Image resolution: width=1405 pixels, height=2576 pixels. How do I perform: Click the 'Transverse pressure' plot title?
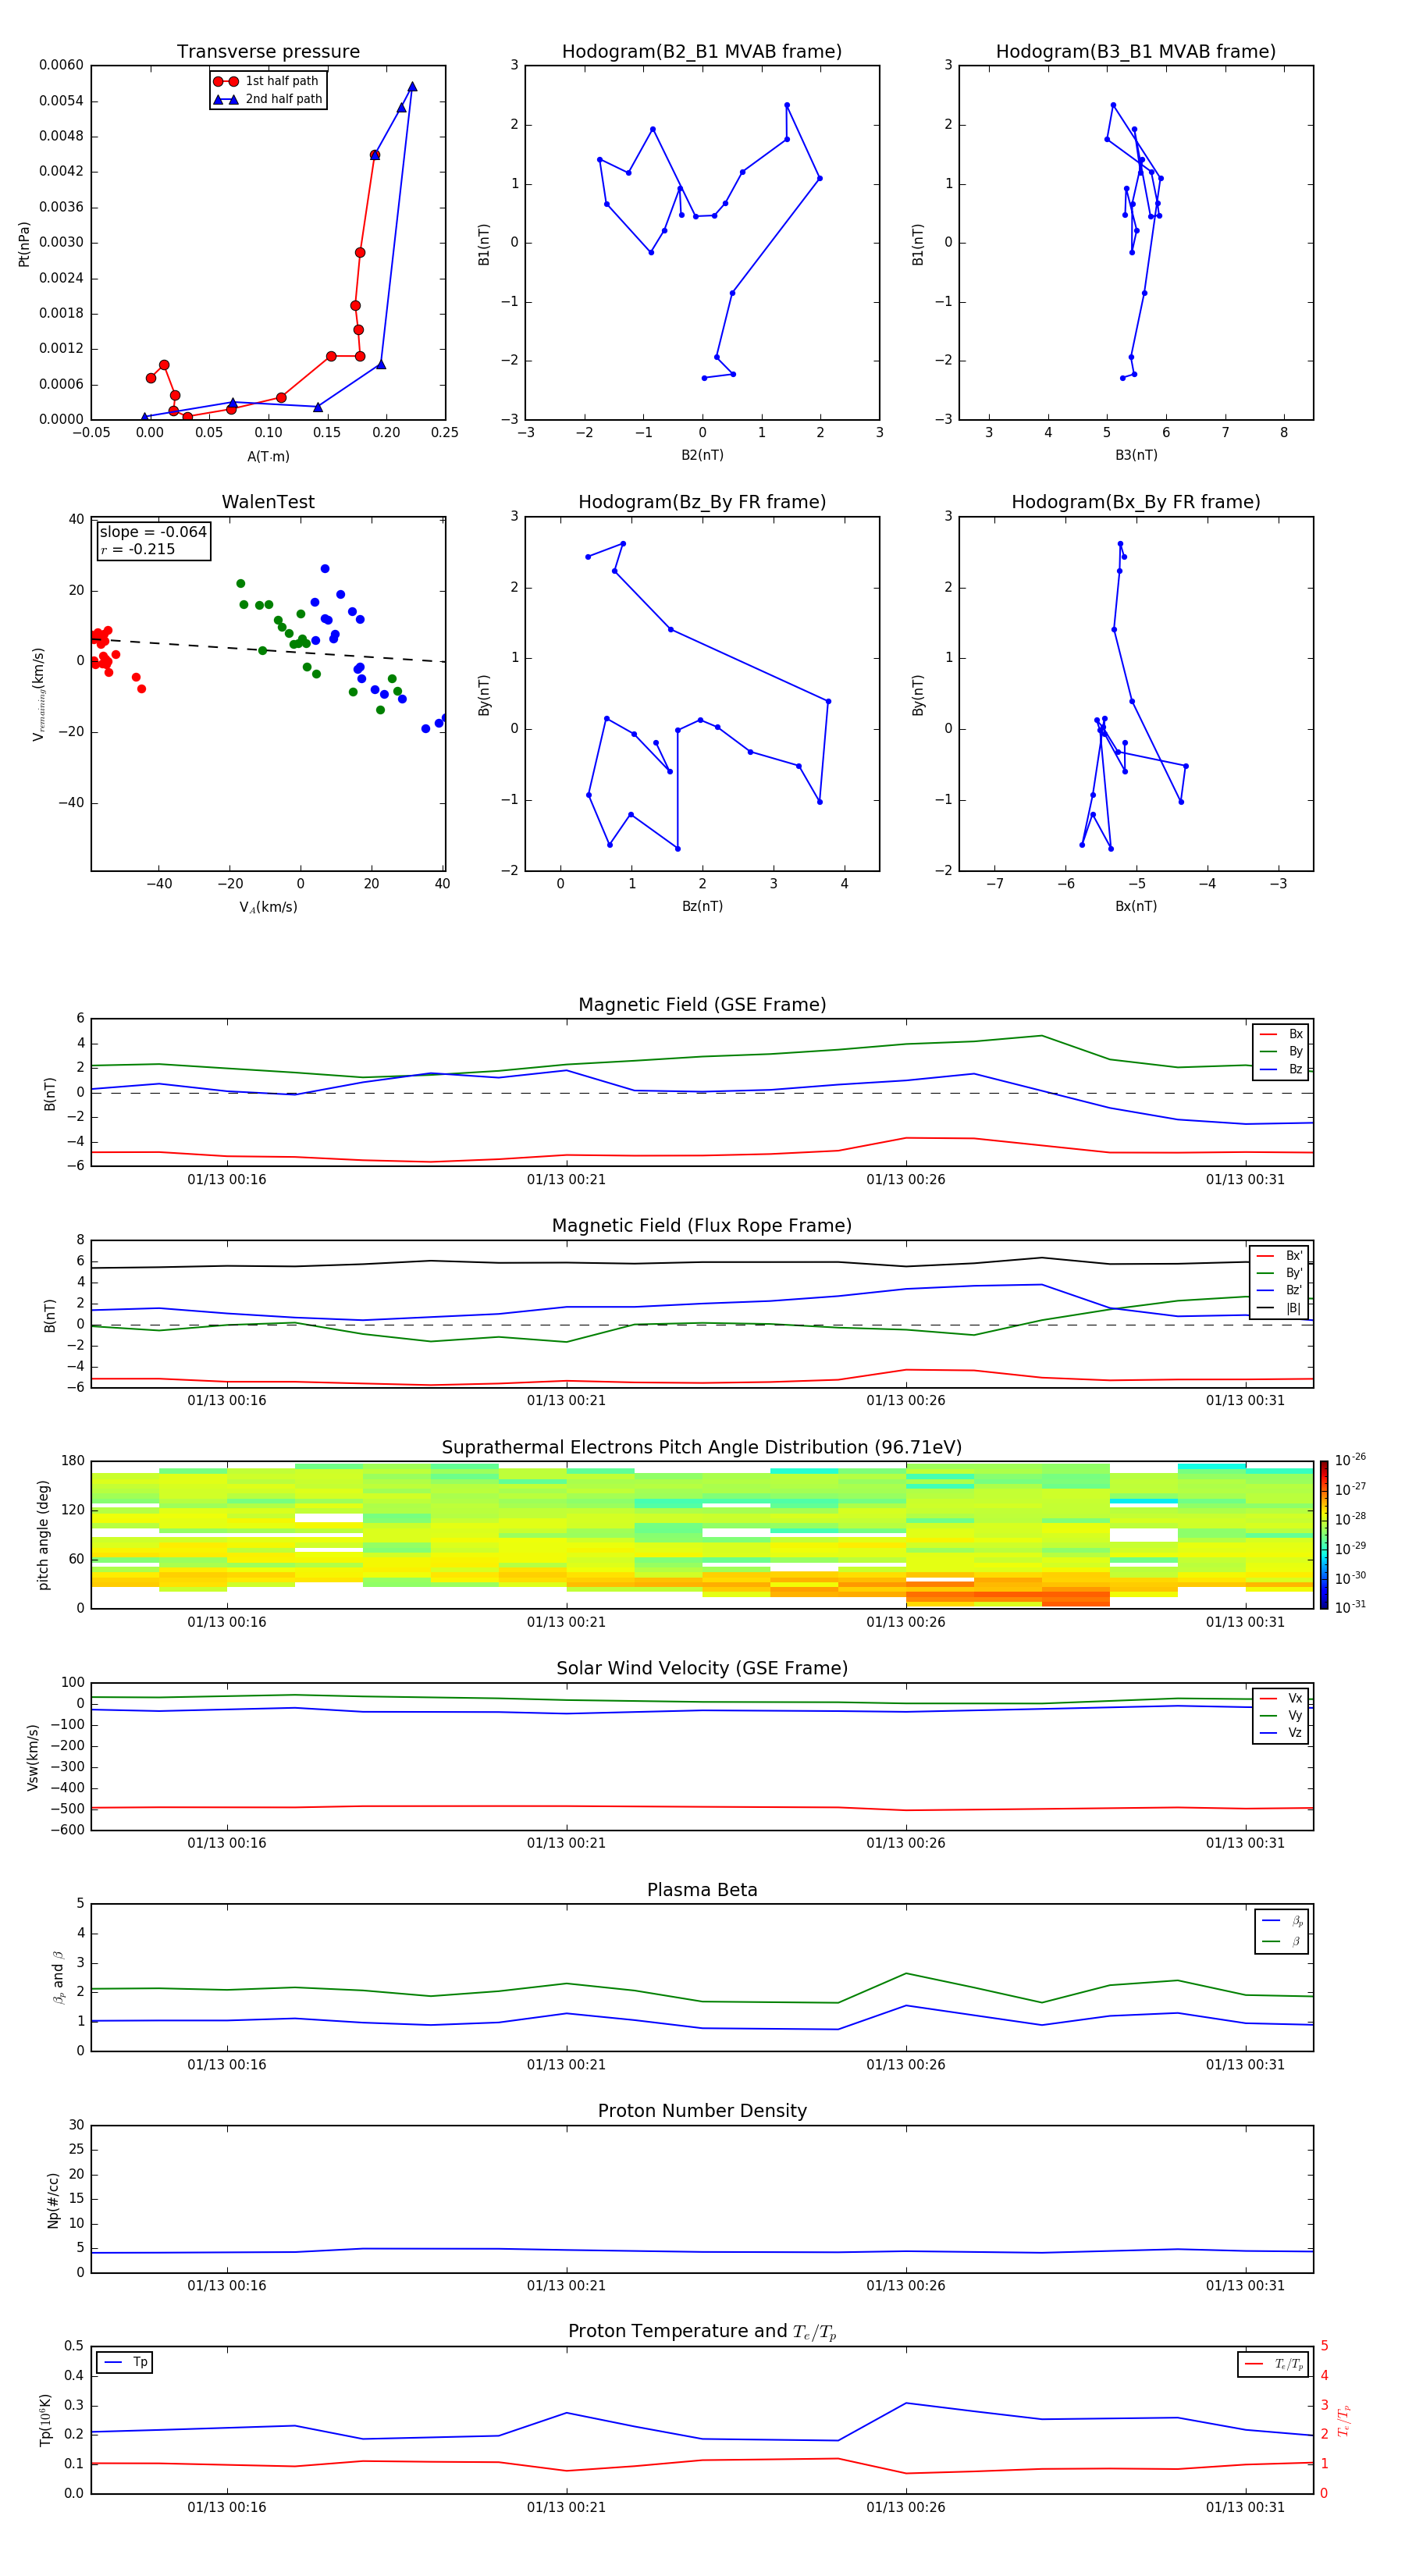[268, 52]
